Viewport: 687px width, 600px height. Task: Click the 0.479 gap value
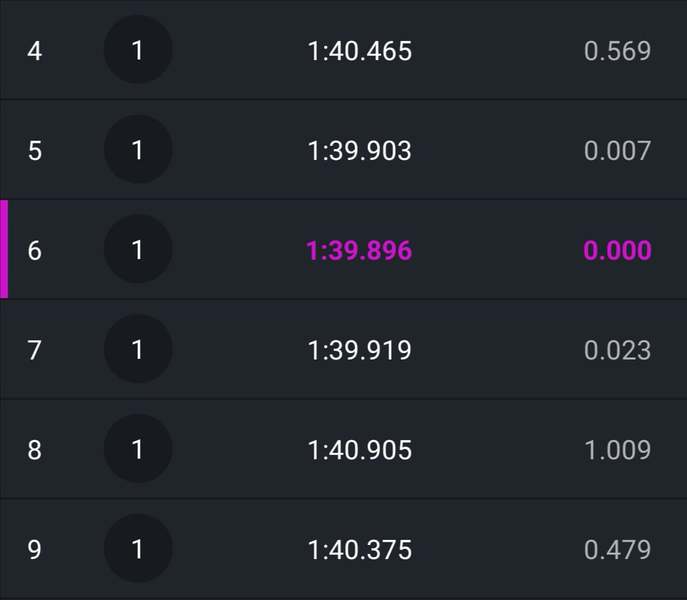click(x=617, y=551)
